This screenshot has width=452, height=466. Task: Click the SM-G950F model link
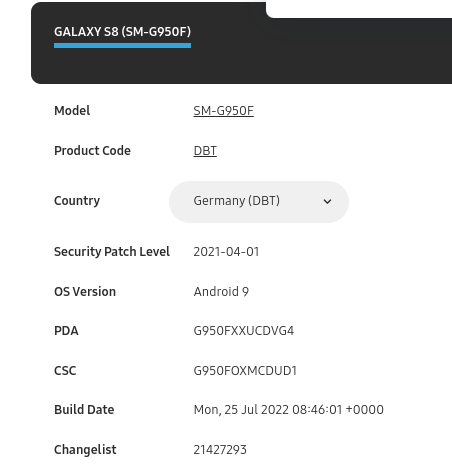pos(223,111)
